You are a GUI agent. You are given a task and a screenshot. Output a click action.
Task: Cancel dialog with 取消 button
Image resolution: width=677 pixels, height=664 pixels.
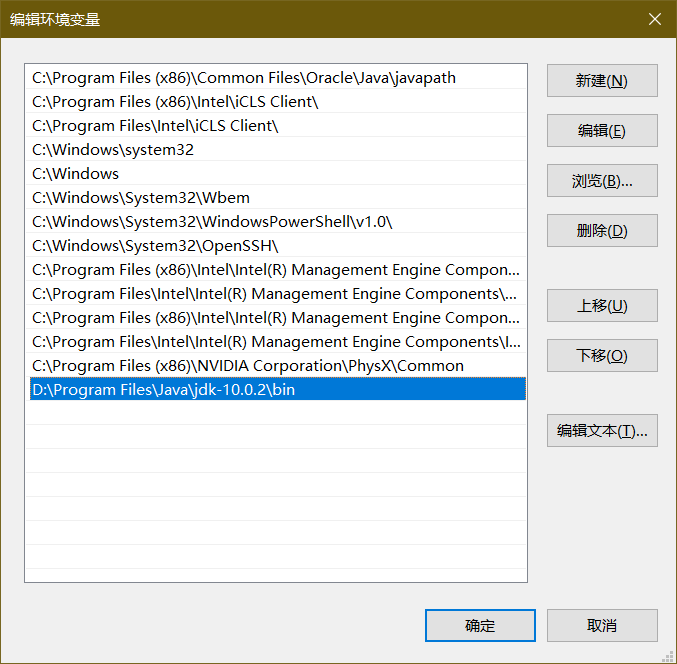(601, 626)
